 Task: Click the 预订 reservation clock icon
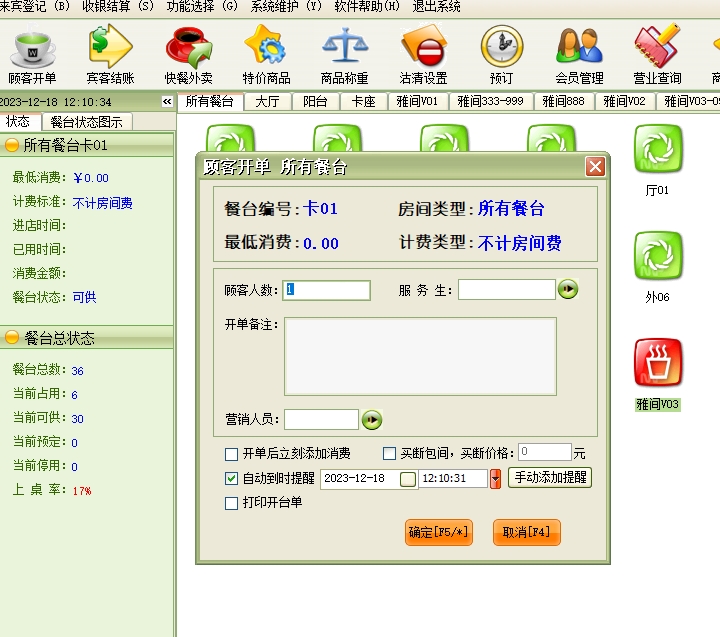[x=501, y=51]
